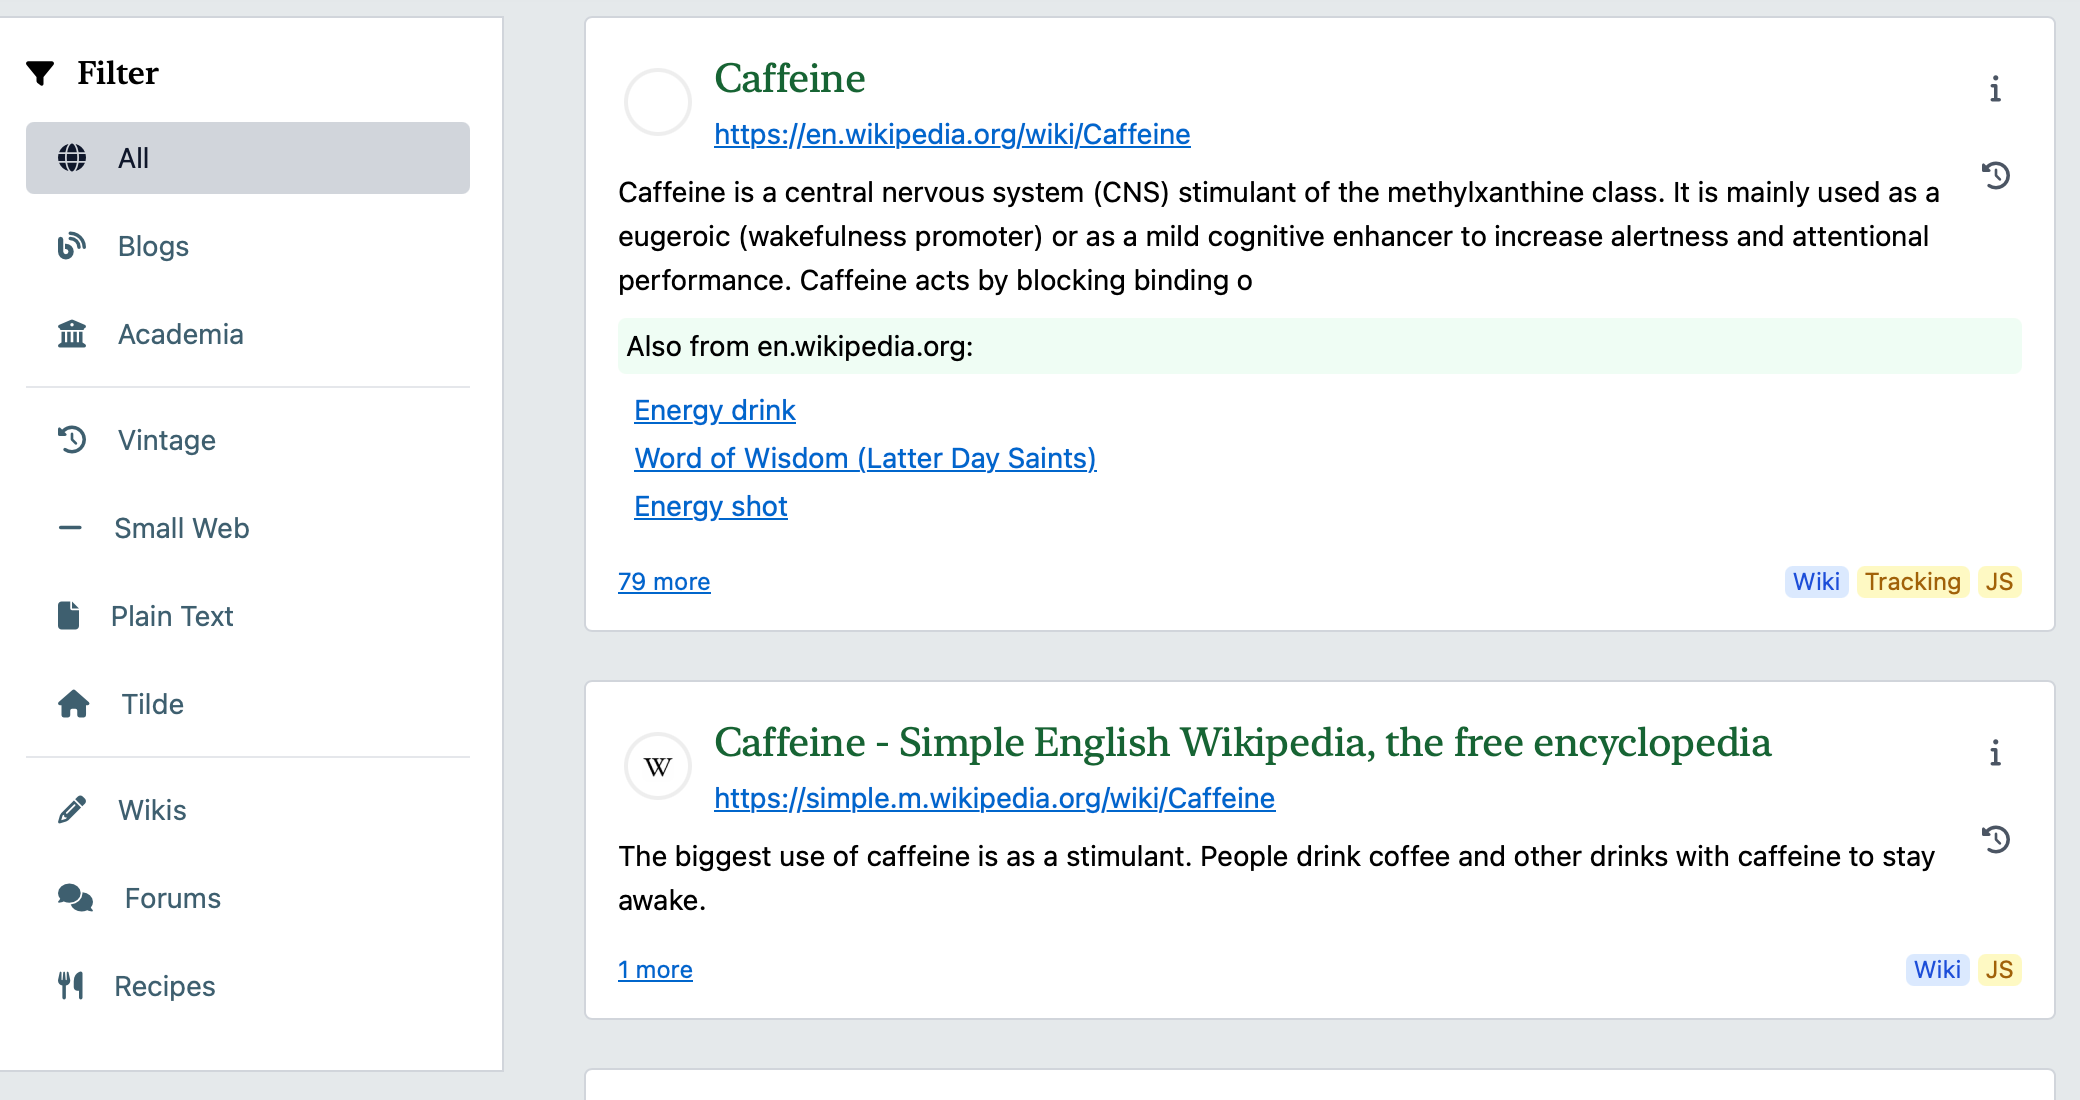The width and height of the screenshot is (2080, 1100).
Task: Open the Energy drink link
Action: [x=715, y=410]
